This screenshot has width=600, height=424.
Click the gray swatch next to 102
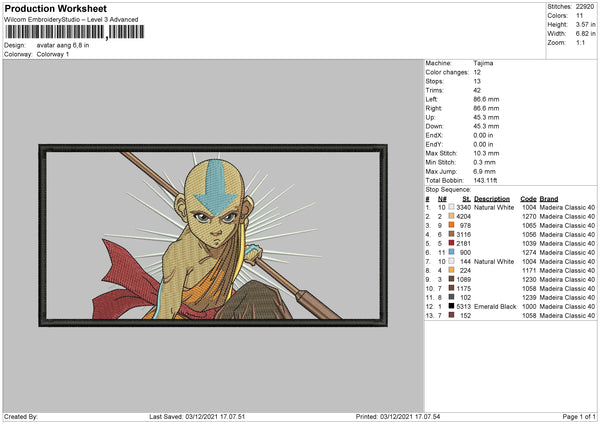point(452,297)
